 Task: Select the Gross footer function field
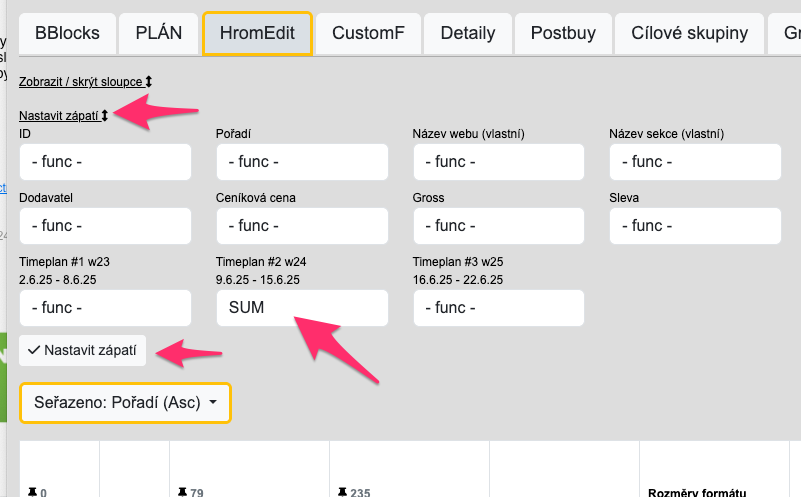(498, 226)
